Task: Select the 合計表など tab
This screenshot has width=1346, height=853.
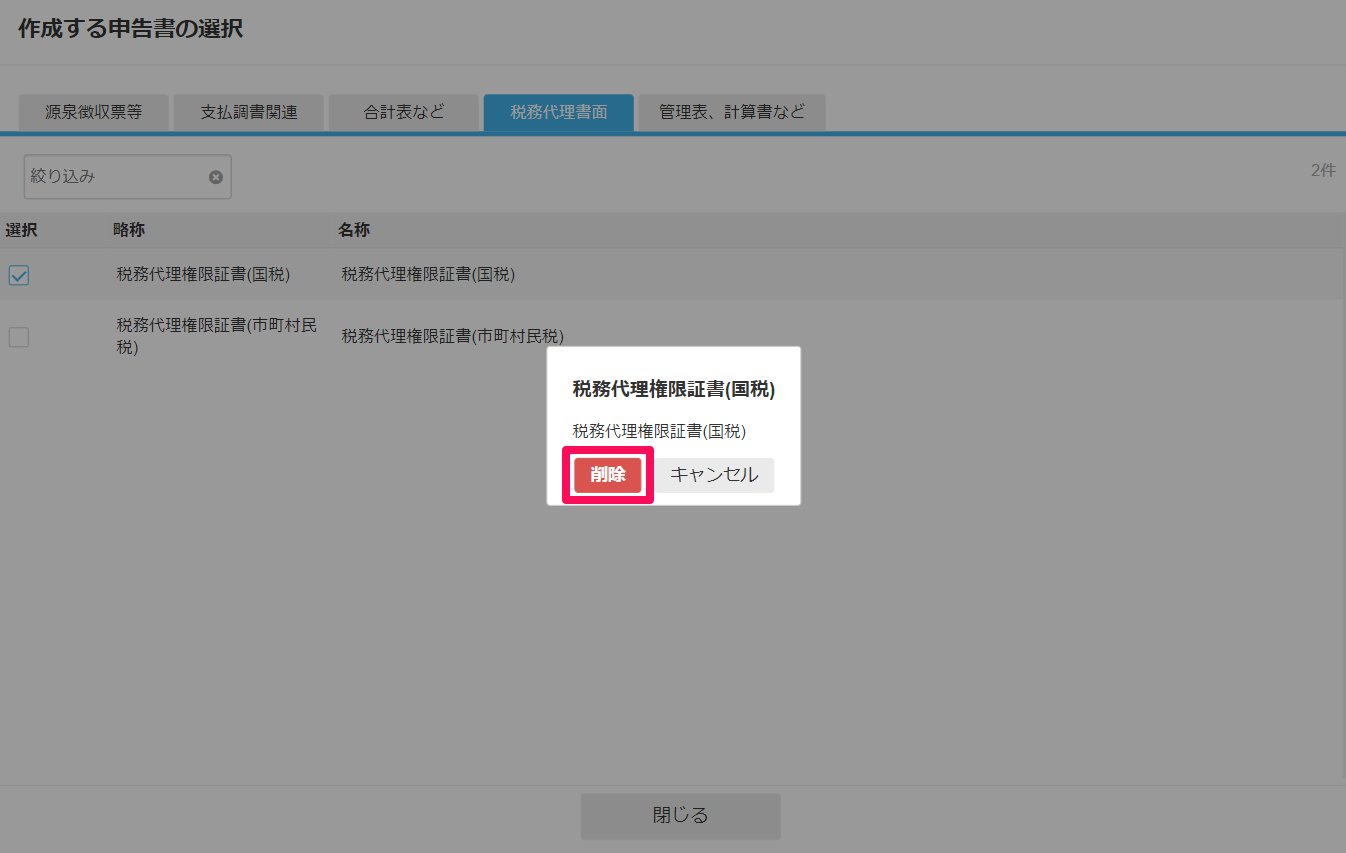Action: (x=404, y=112)
